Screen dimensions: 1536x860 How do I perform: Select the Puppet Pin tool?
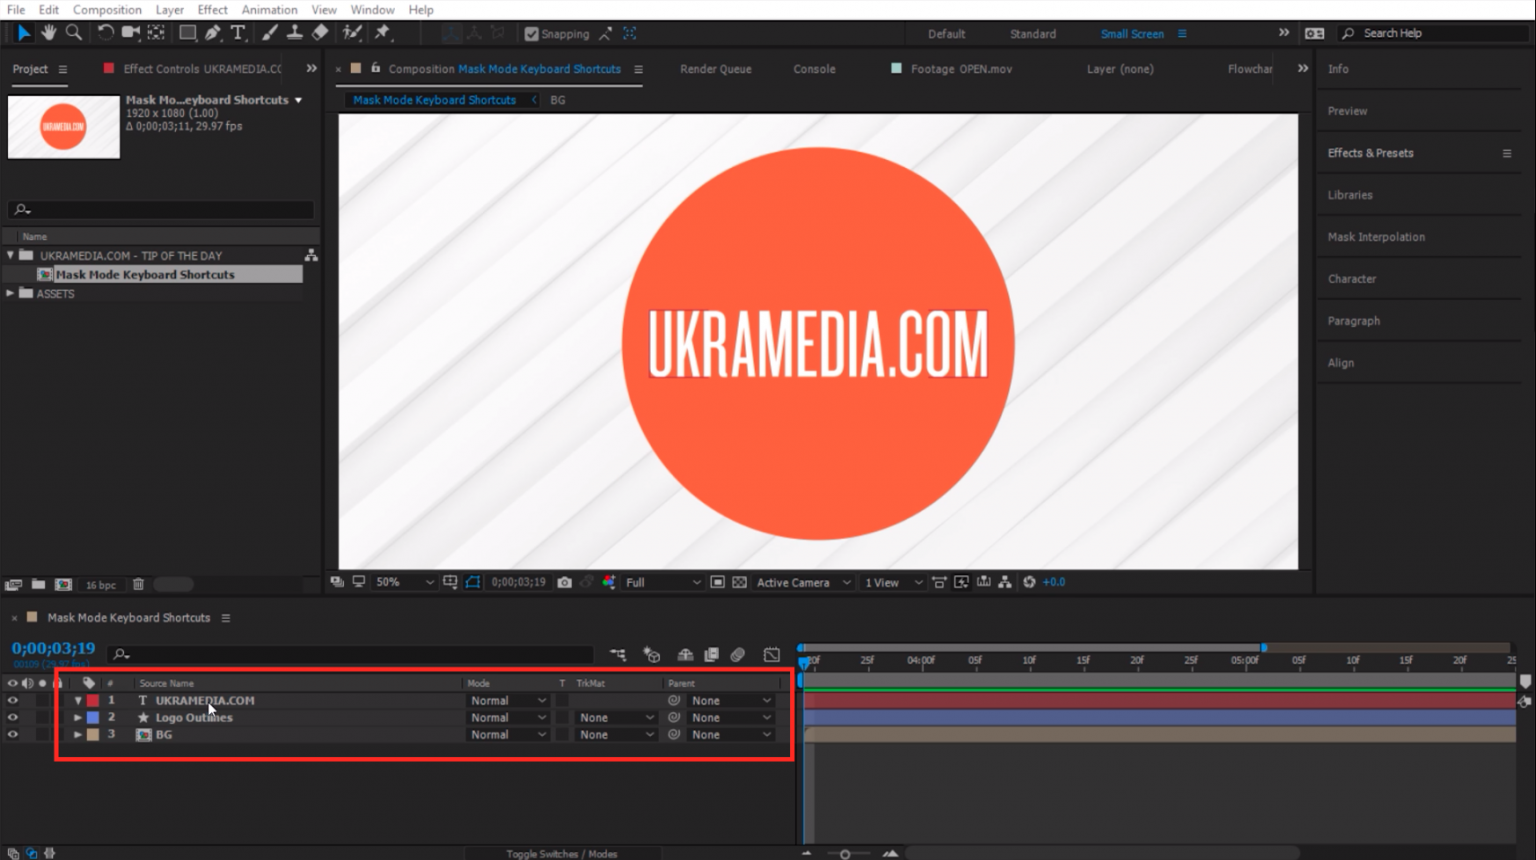382,33
